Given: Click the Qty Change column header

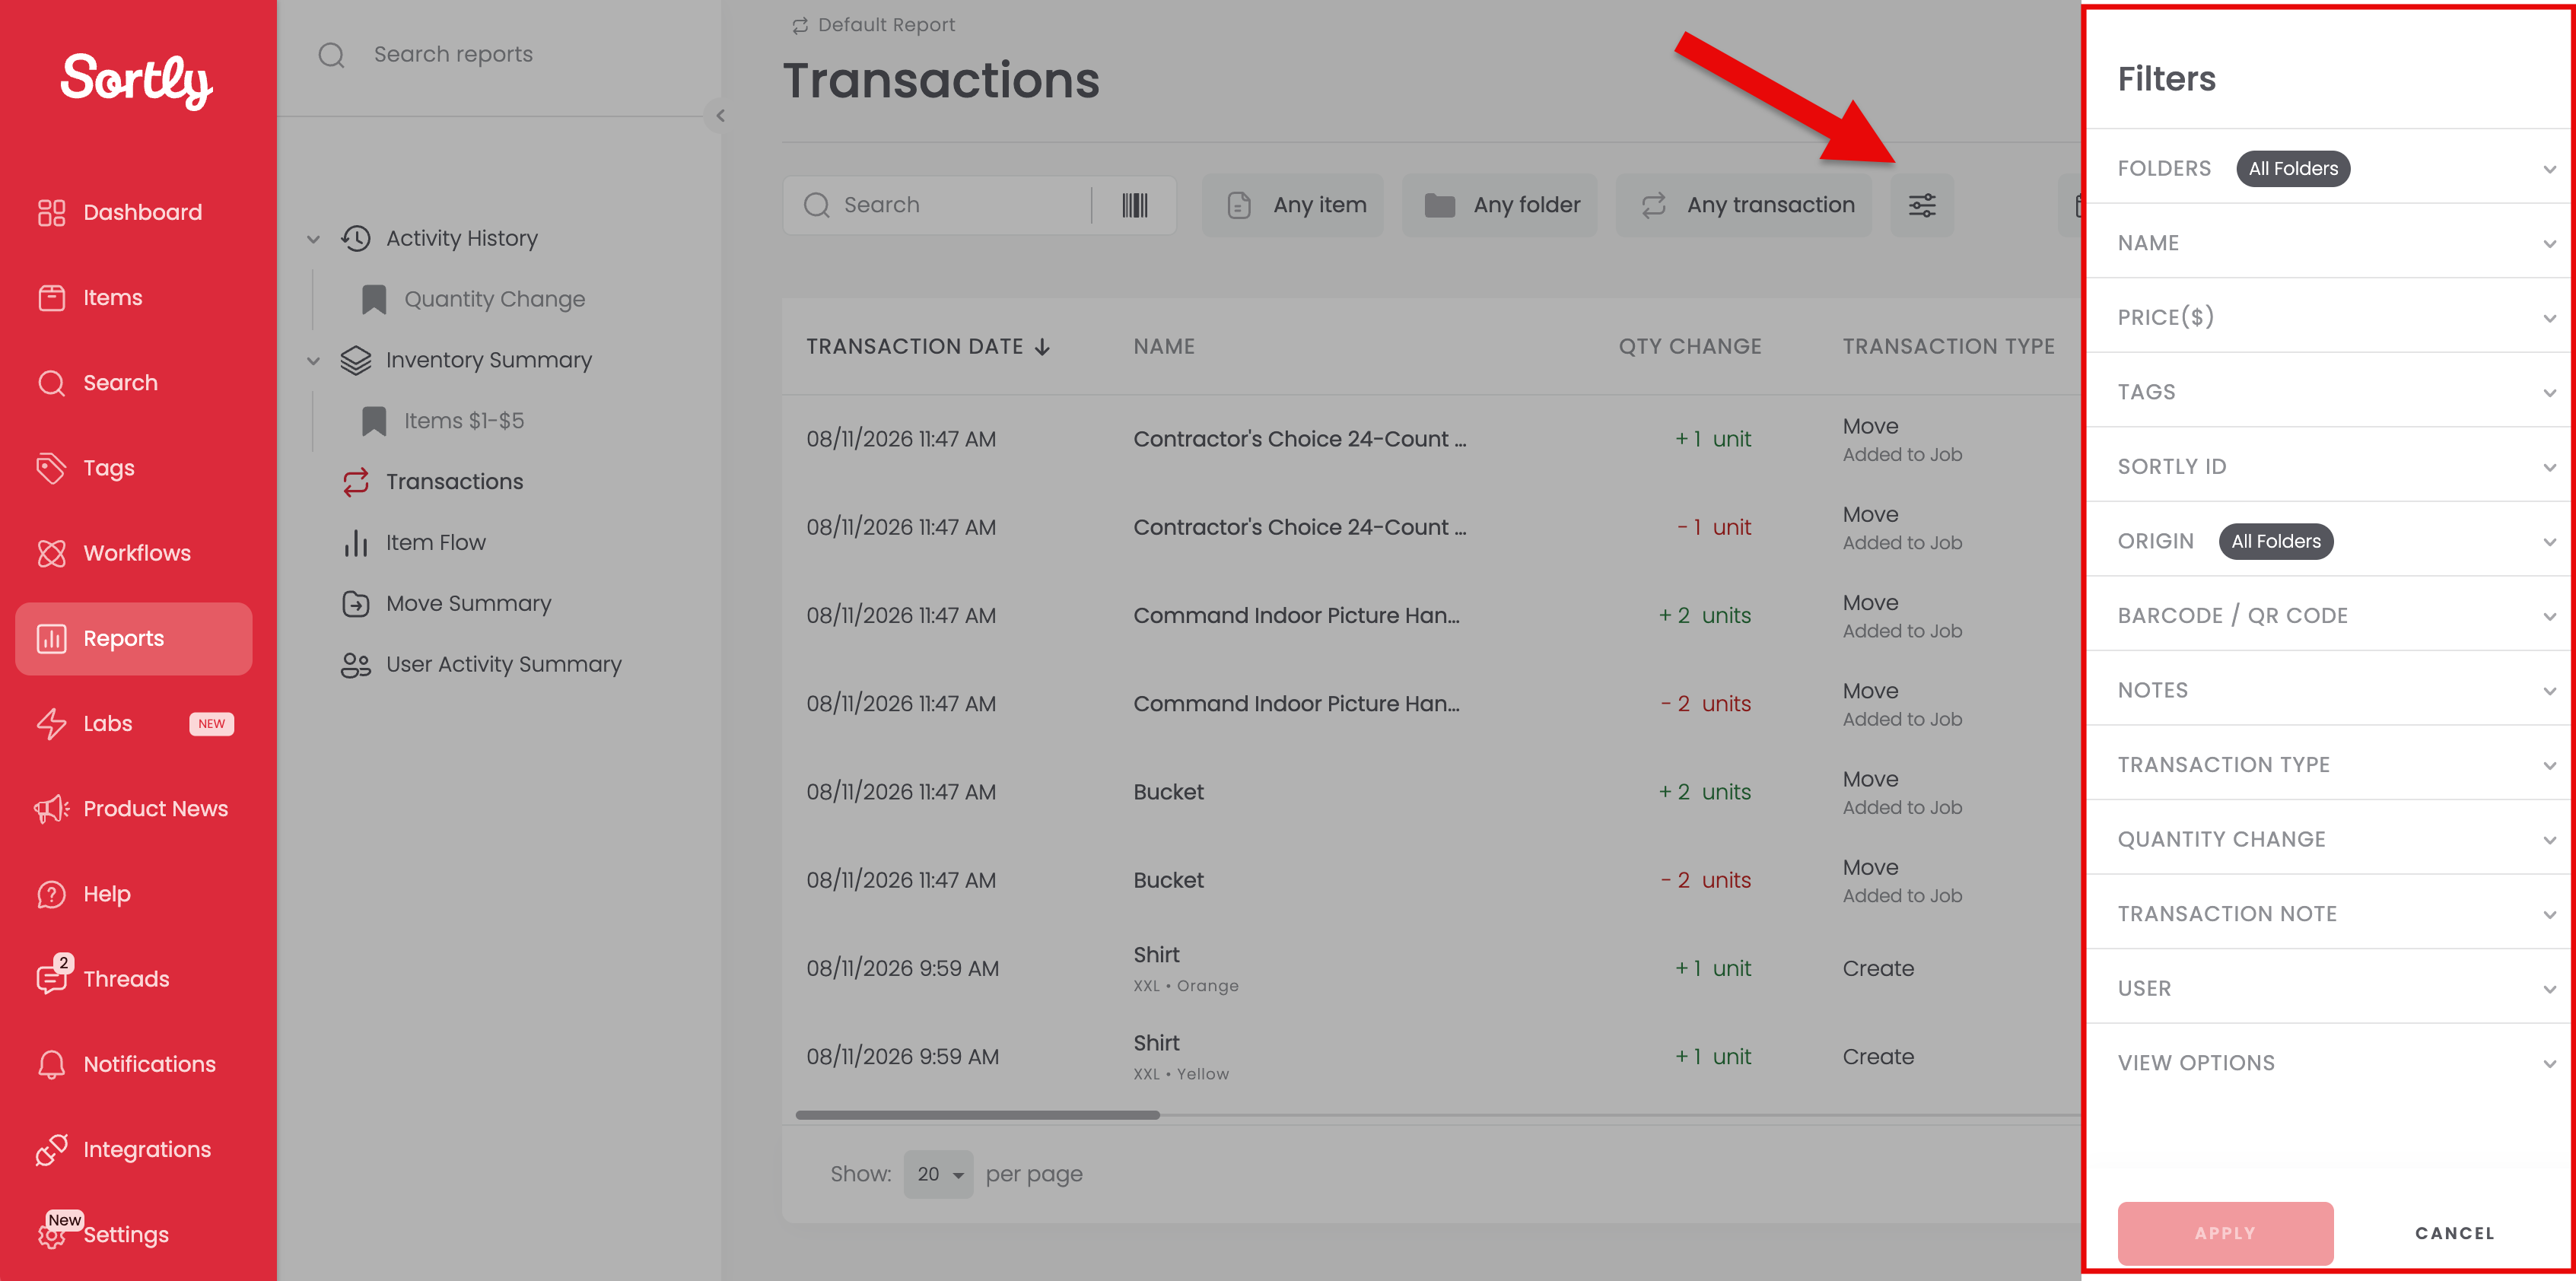Looking at the screenshot, I should tap(1690, 346).
